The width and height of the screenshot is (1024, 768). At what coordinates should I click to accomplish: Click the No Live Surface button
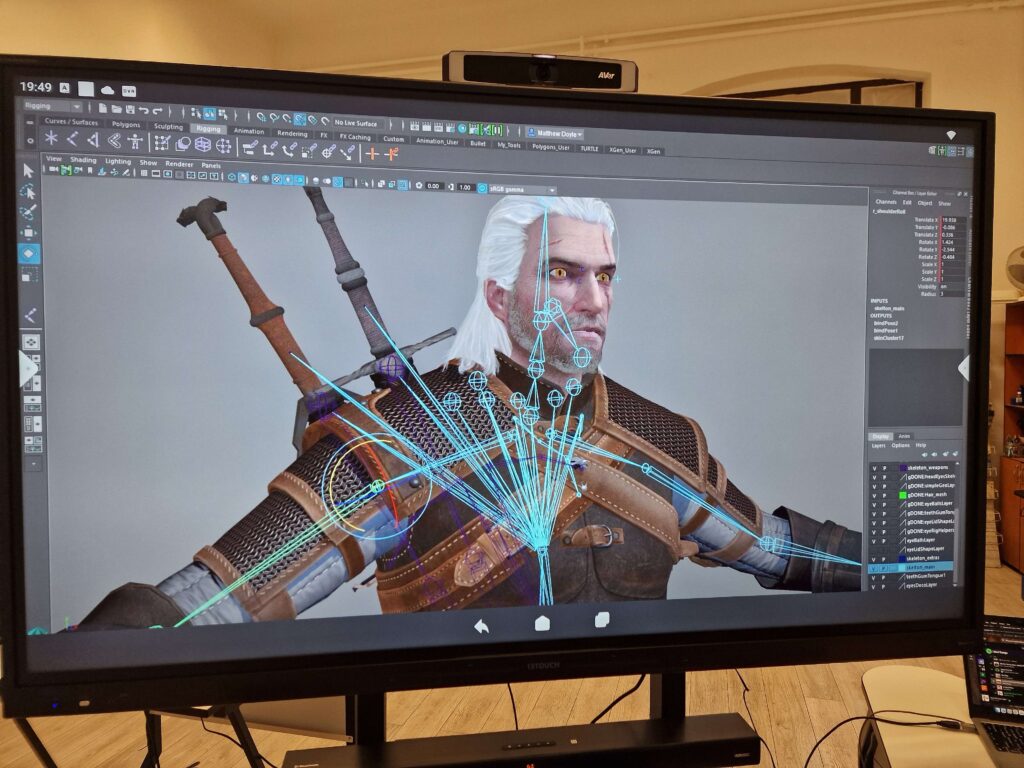coord(356,123)
